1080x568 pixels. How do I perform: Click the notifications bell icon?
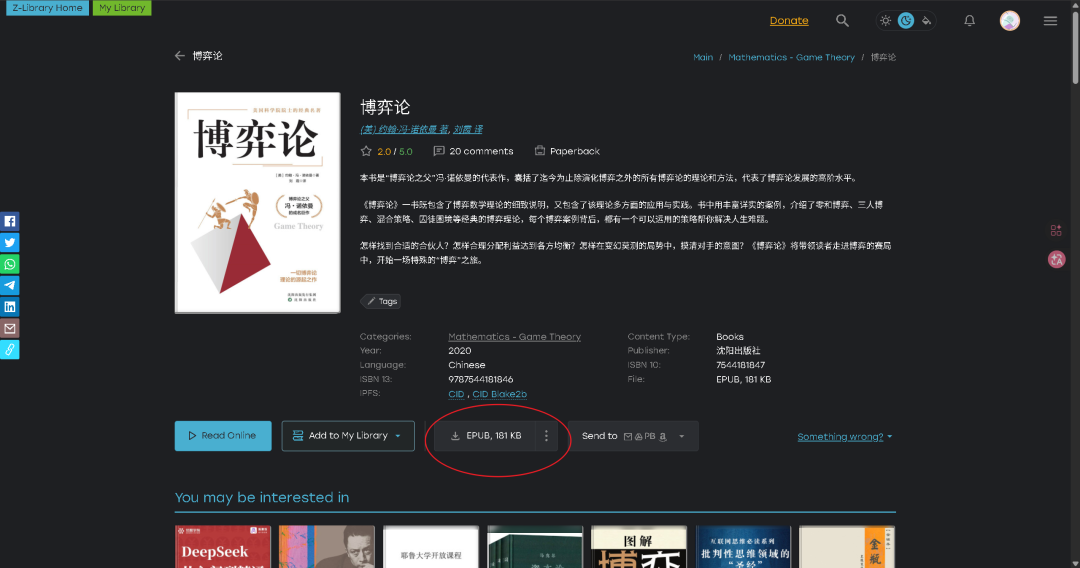point(969,21)
